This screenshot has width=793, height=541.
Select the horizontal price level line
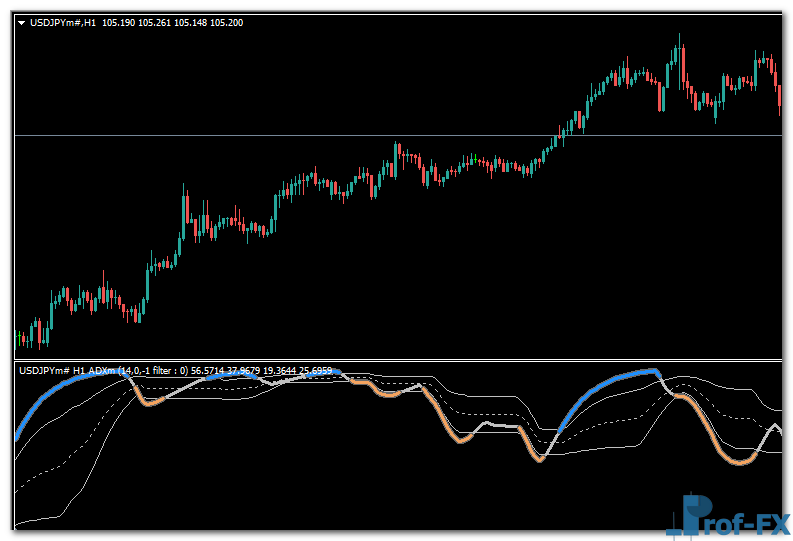point(300,135)
